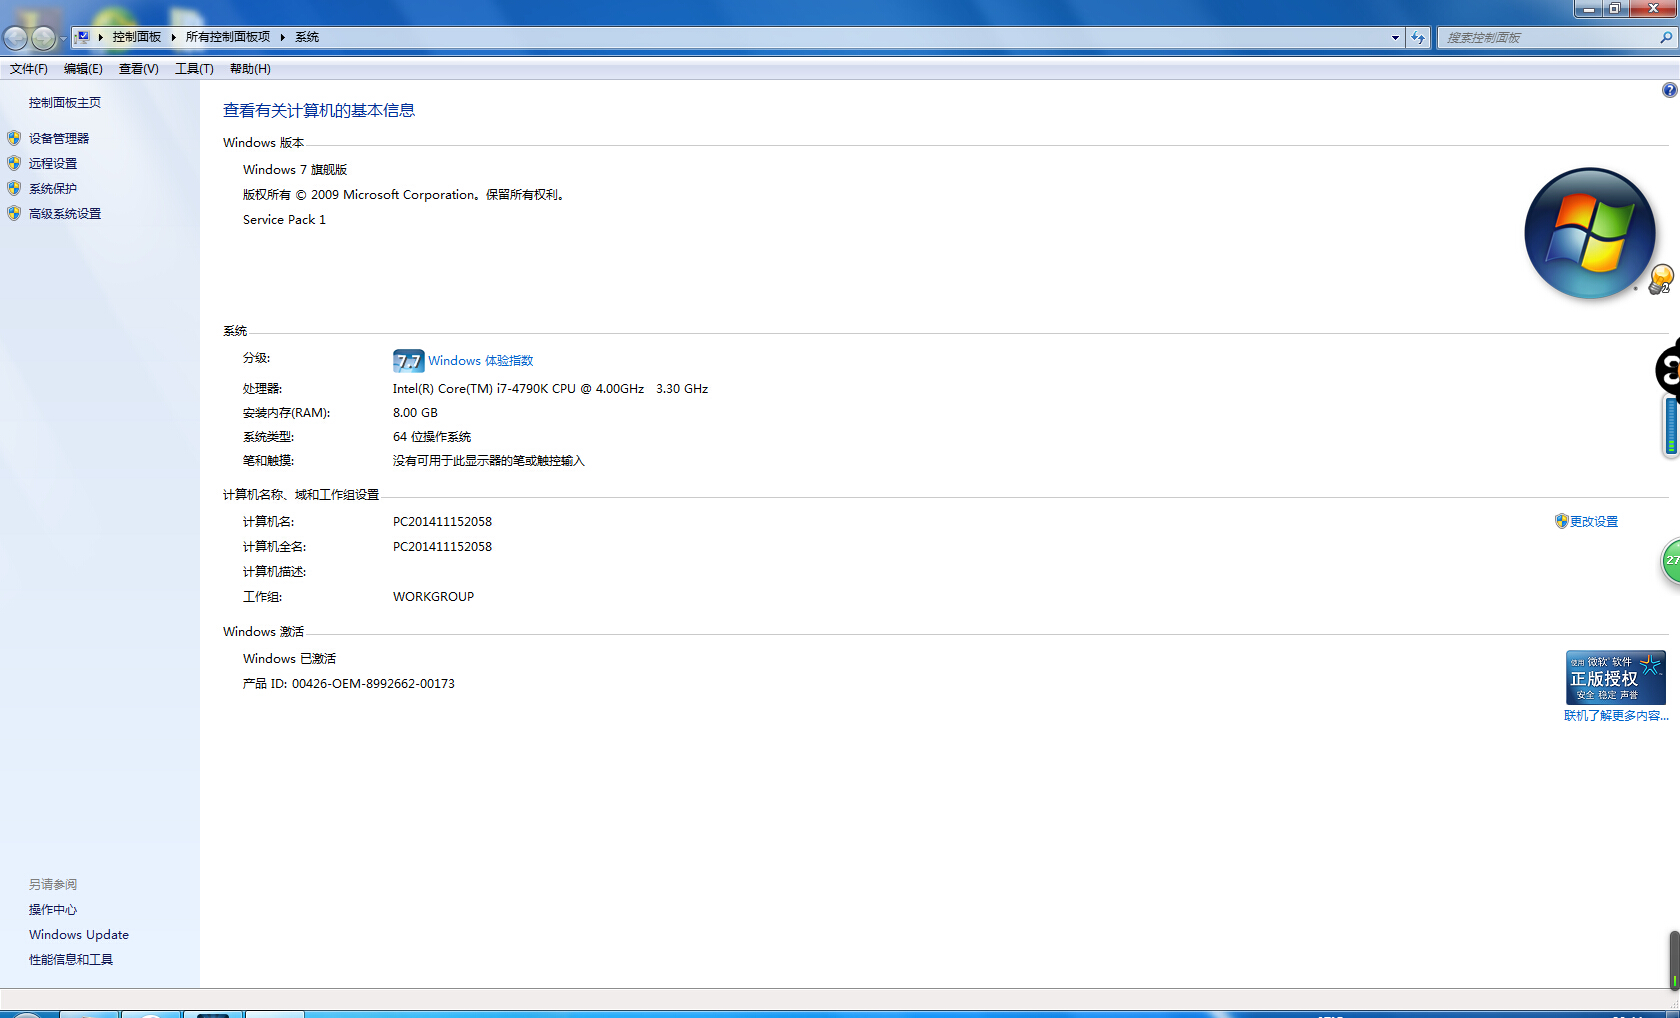
Task: Click the Service Pack 1 text
Action: (x=284, y=220)
